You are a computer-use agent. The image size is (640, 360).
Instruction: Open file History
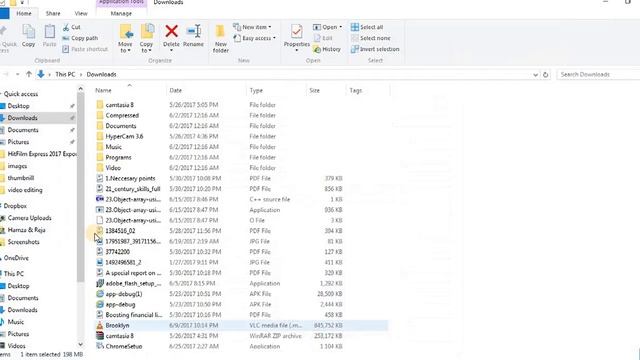pyautogui.click(x=327, y=49)
